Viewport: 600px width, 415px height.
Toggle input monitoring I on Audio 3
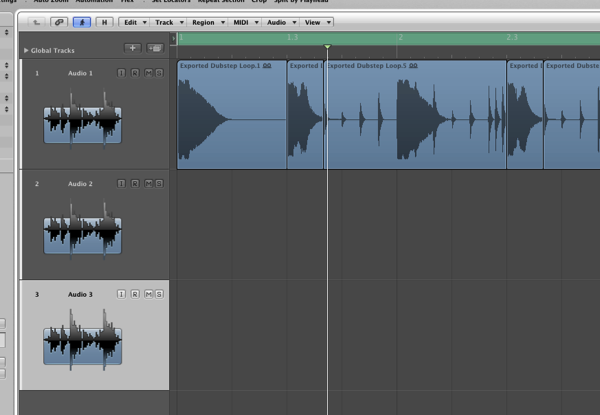[121, 294]
